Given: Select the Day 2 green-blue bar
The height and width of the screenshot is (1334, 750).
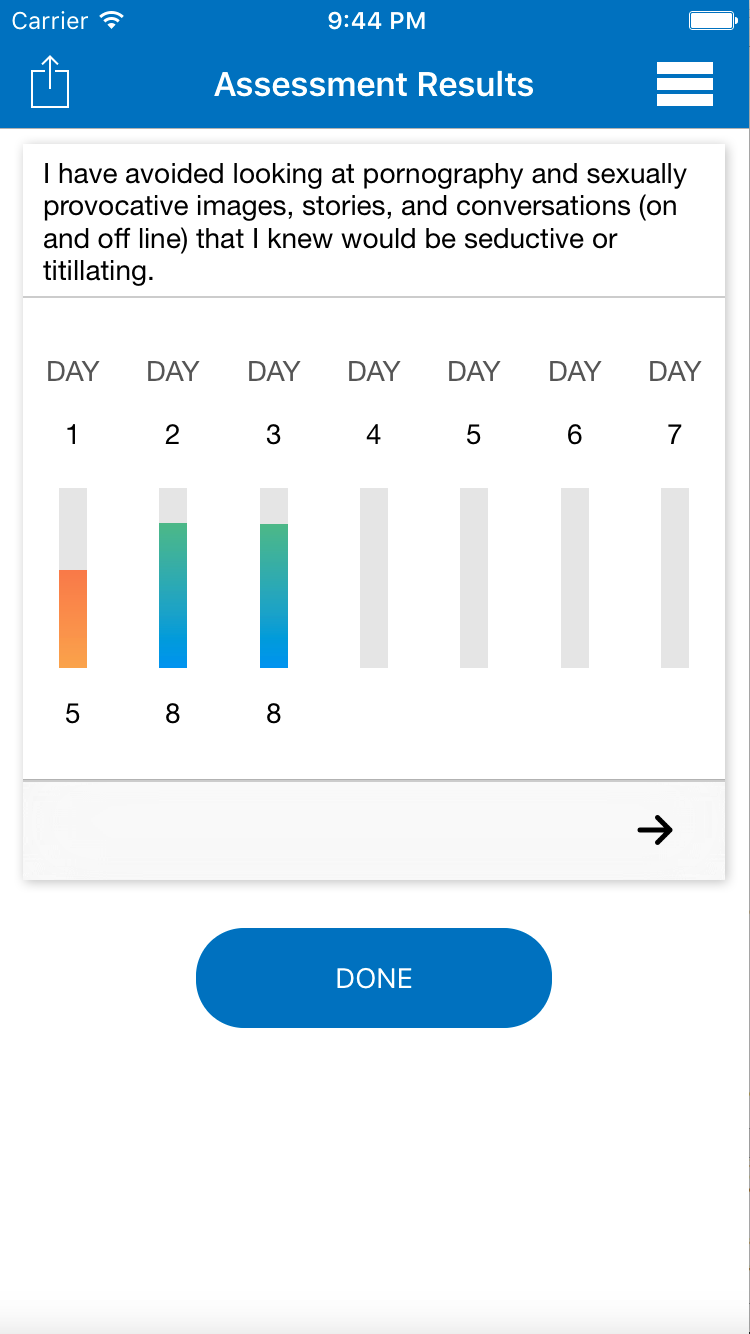Looking at the screenshot, I should (173, 595).
